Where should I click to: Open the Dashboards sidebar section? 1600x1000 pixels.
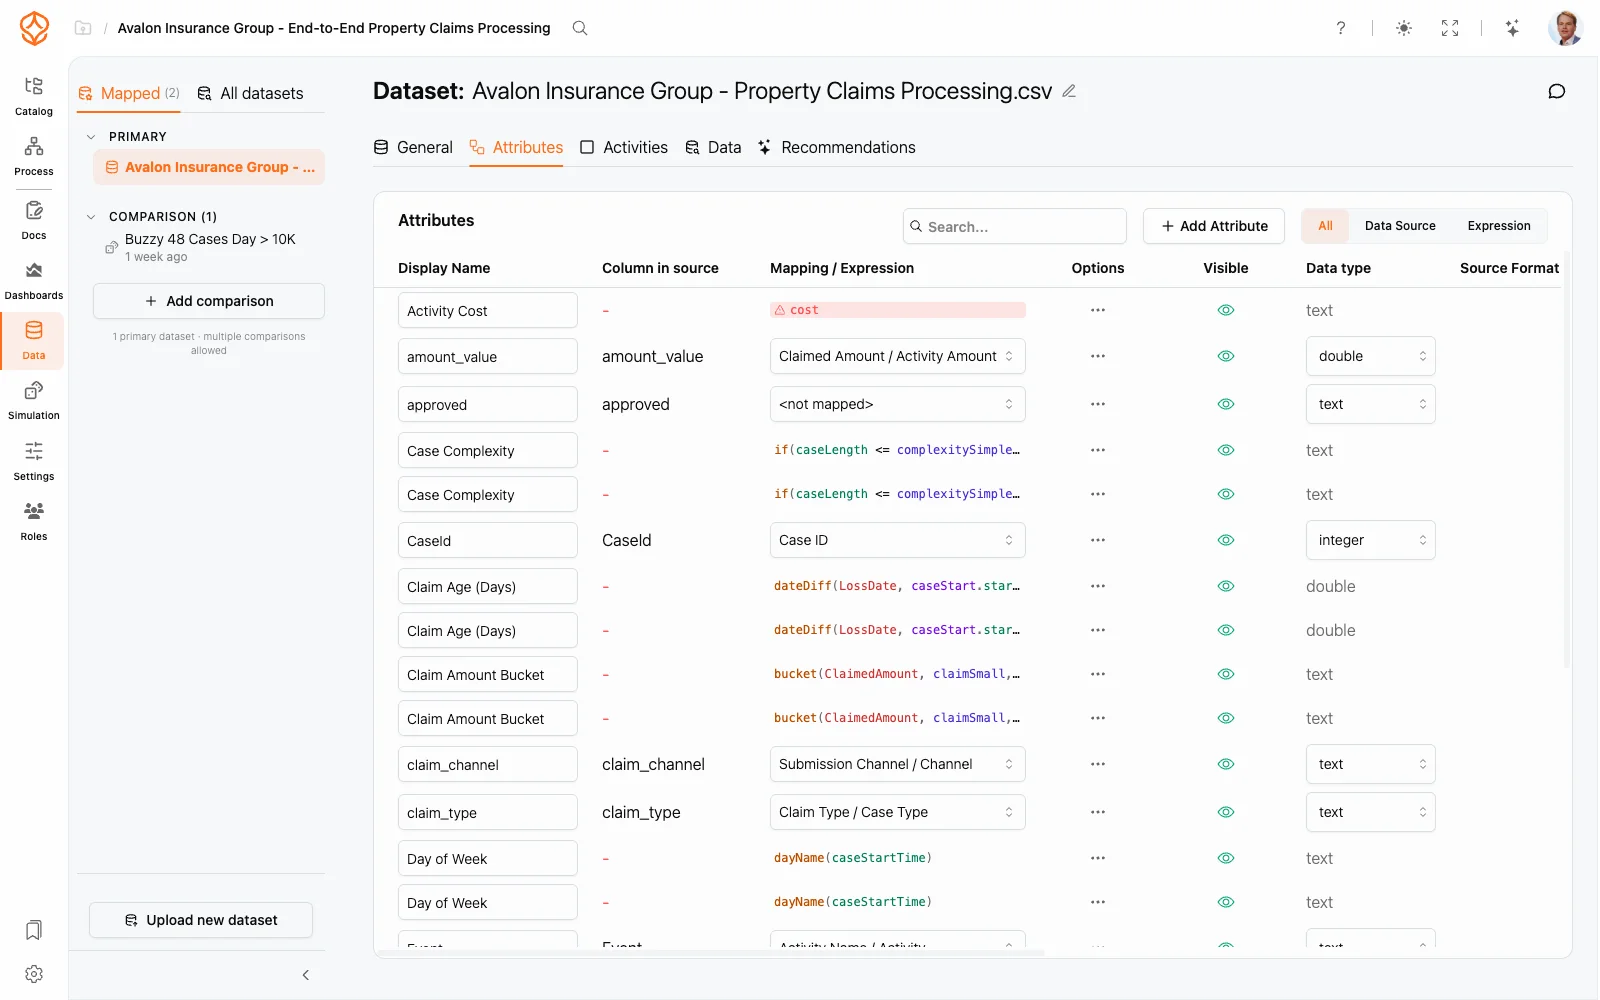click(34, 280)
